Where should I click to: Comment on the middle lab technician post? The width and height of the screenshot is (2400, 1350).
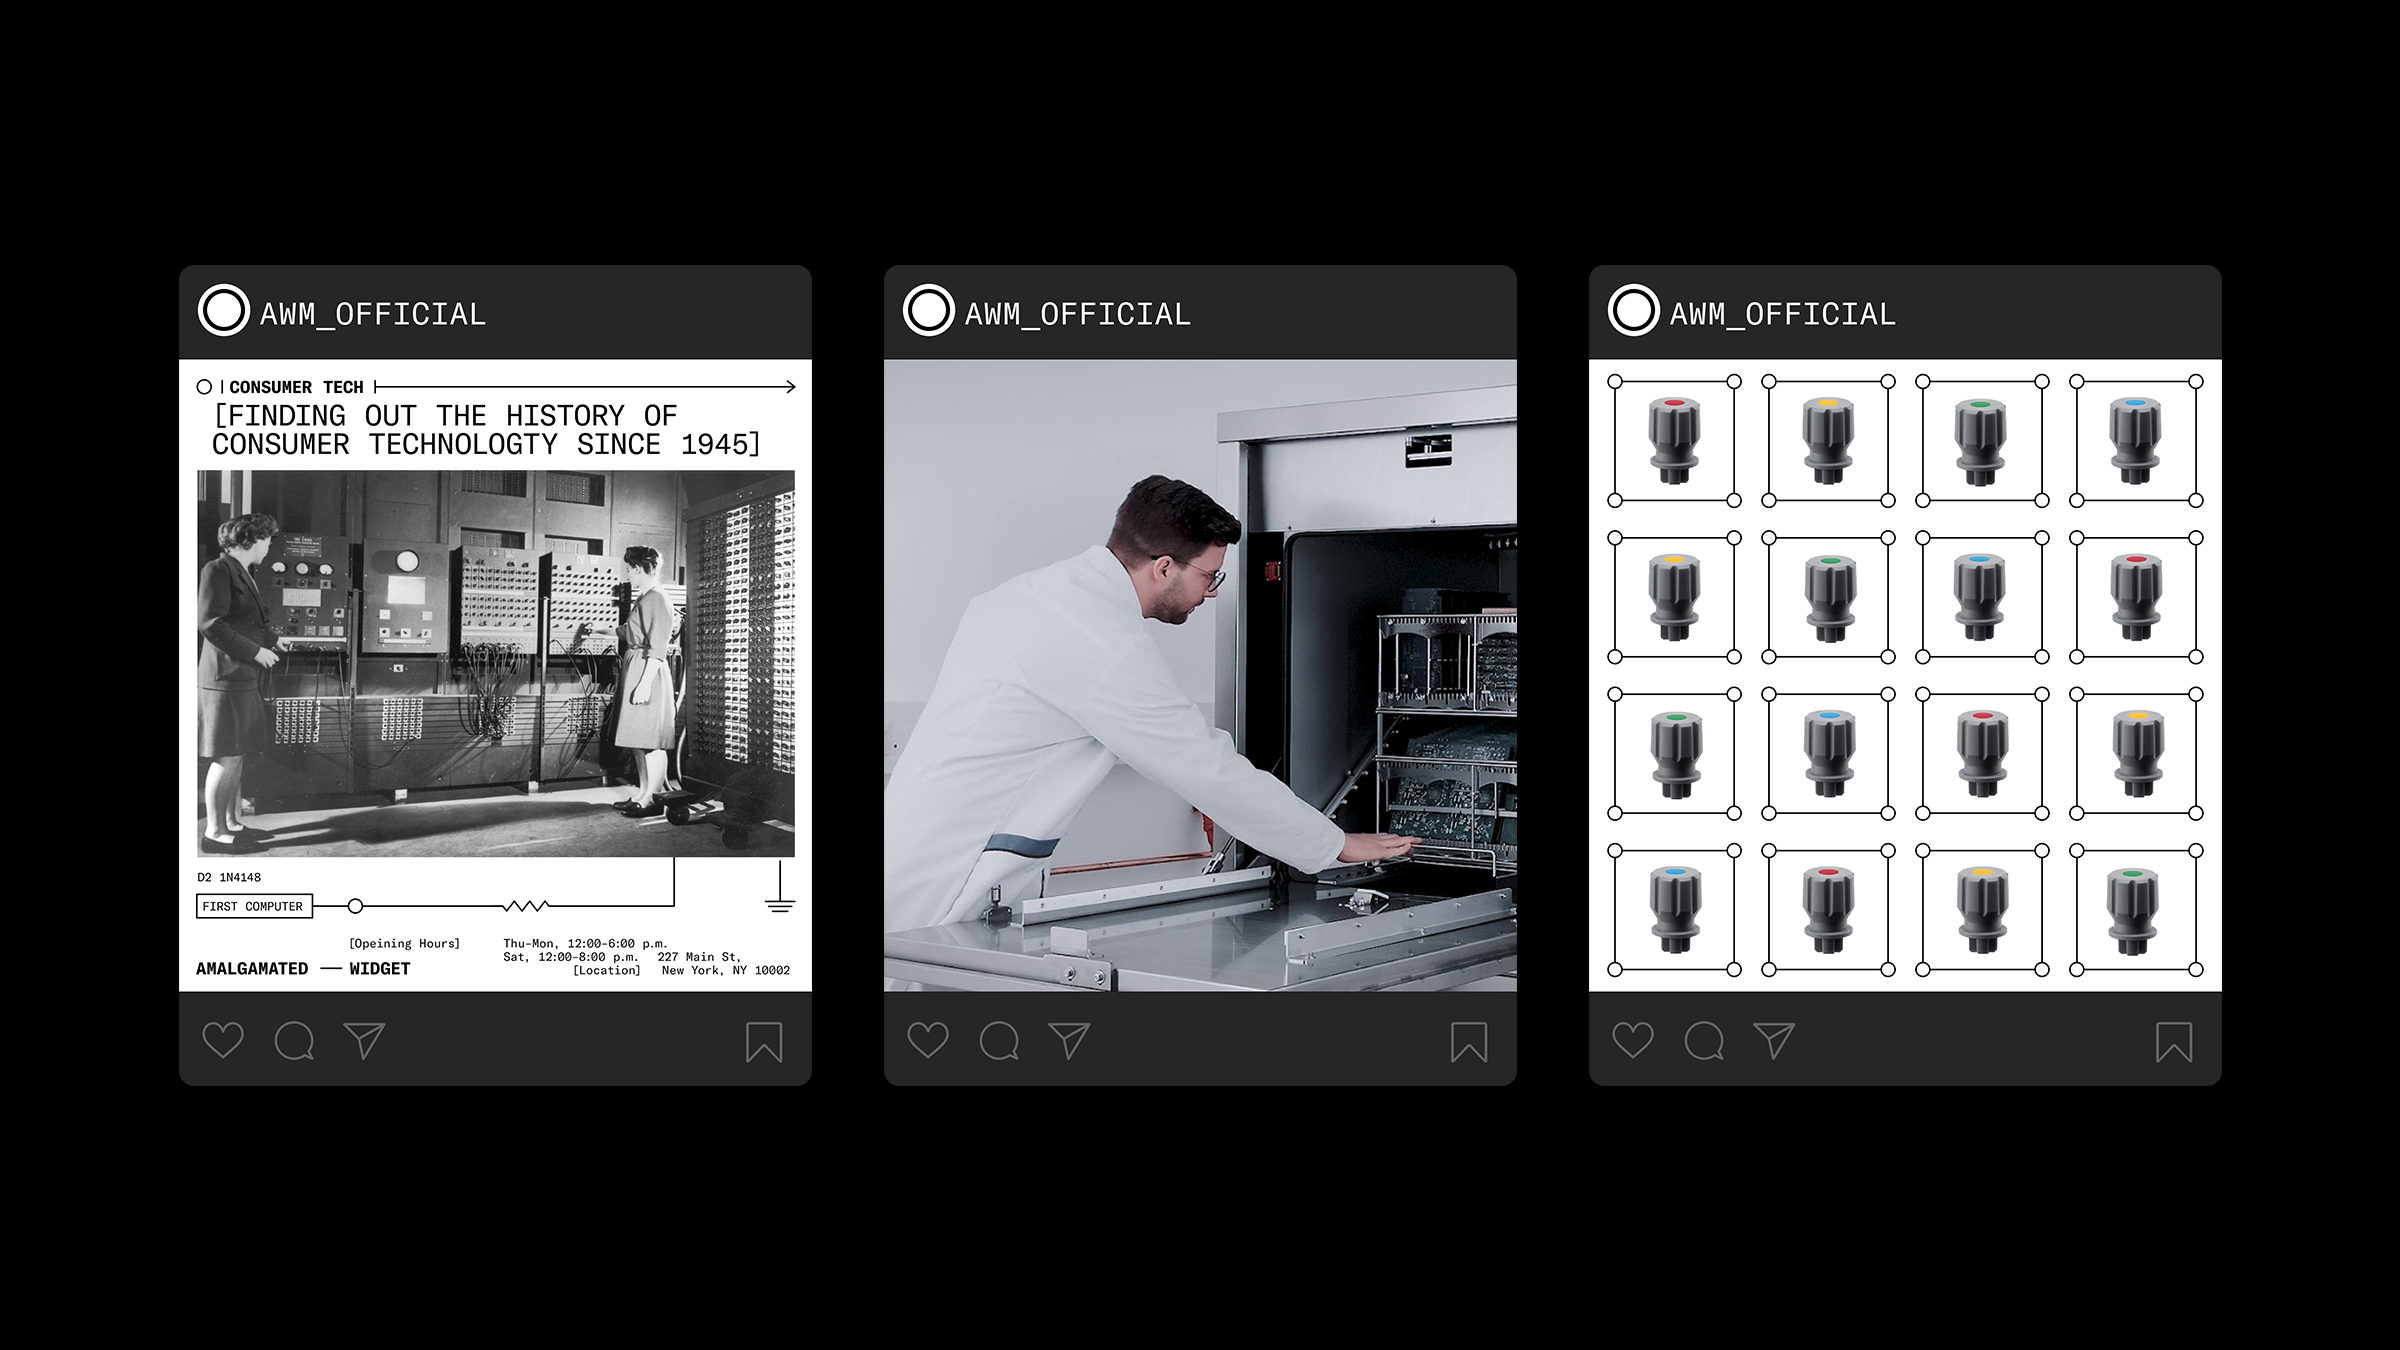tap(999, 1041)
